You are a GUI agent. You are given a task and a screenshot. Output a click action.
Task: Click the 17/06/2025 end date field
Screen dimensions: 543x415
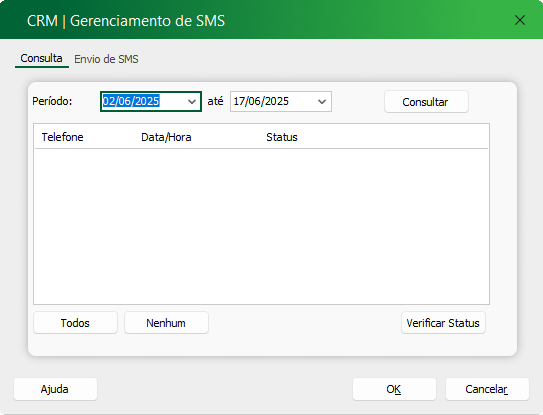(x=281, y=101)
